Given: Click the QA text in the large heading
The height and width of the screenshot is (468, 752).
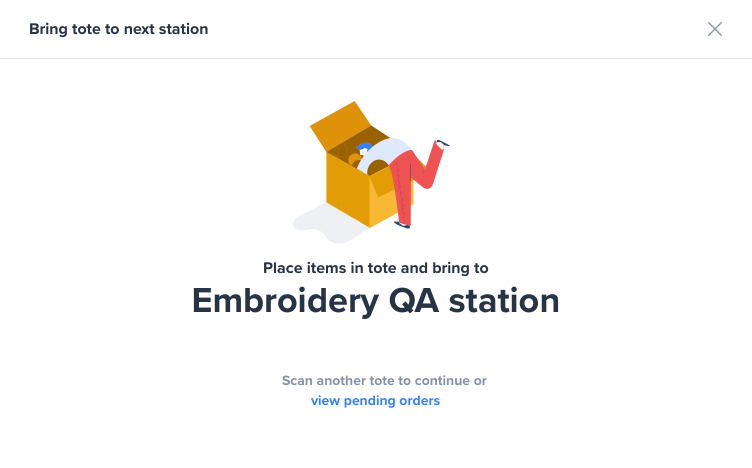Looking at the screenshot, I should point(413,301).
